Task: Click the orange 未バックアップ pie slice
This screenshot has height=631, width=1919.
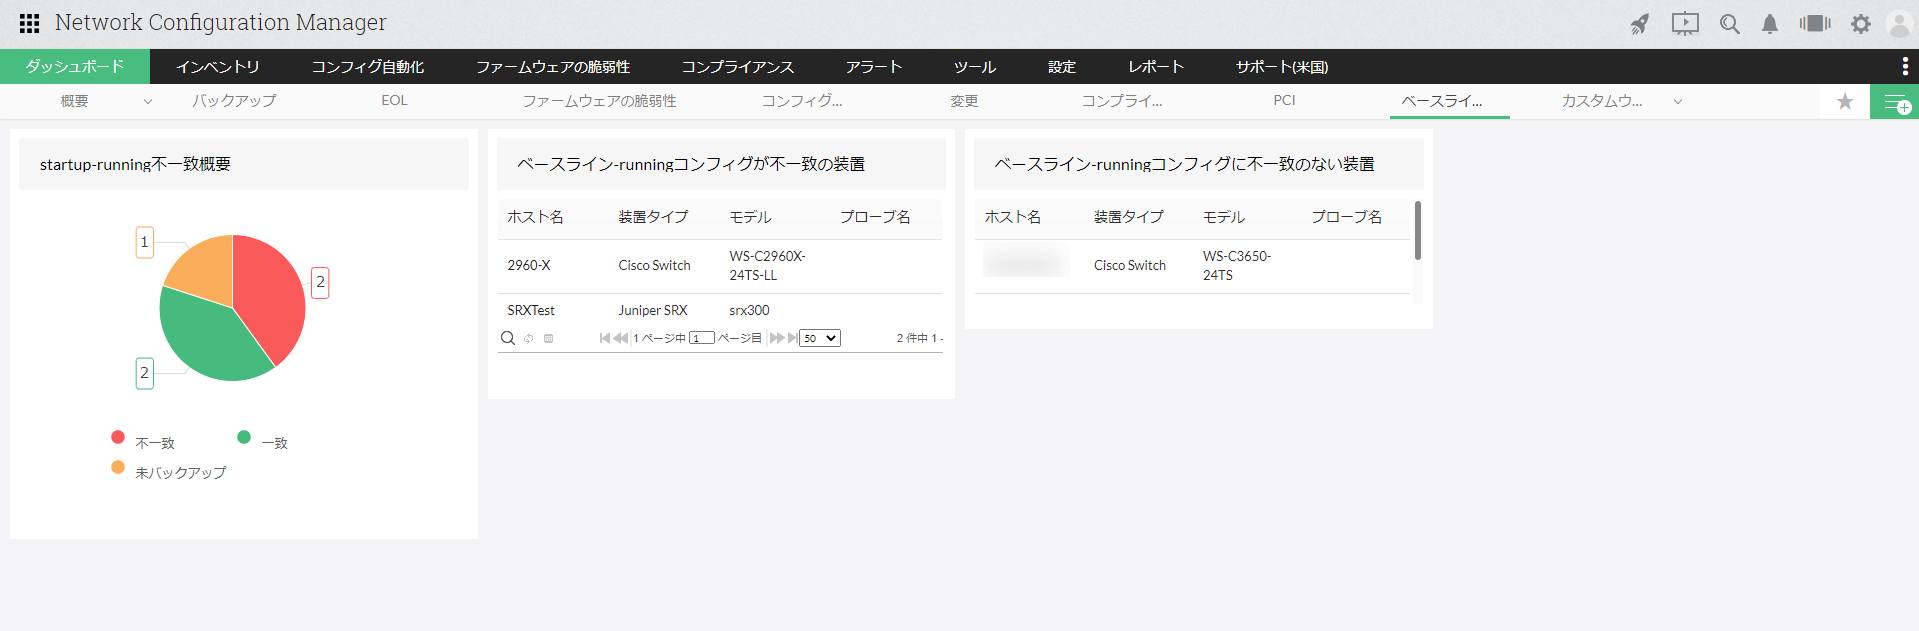Action: (x=207, y=270)
